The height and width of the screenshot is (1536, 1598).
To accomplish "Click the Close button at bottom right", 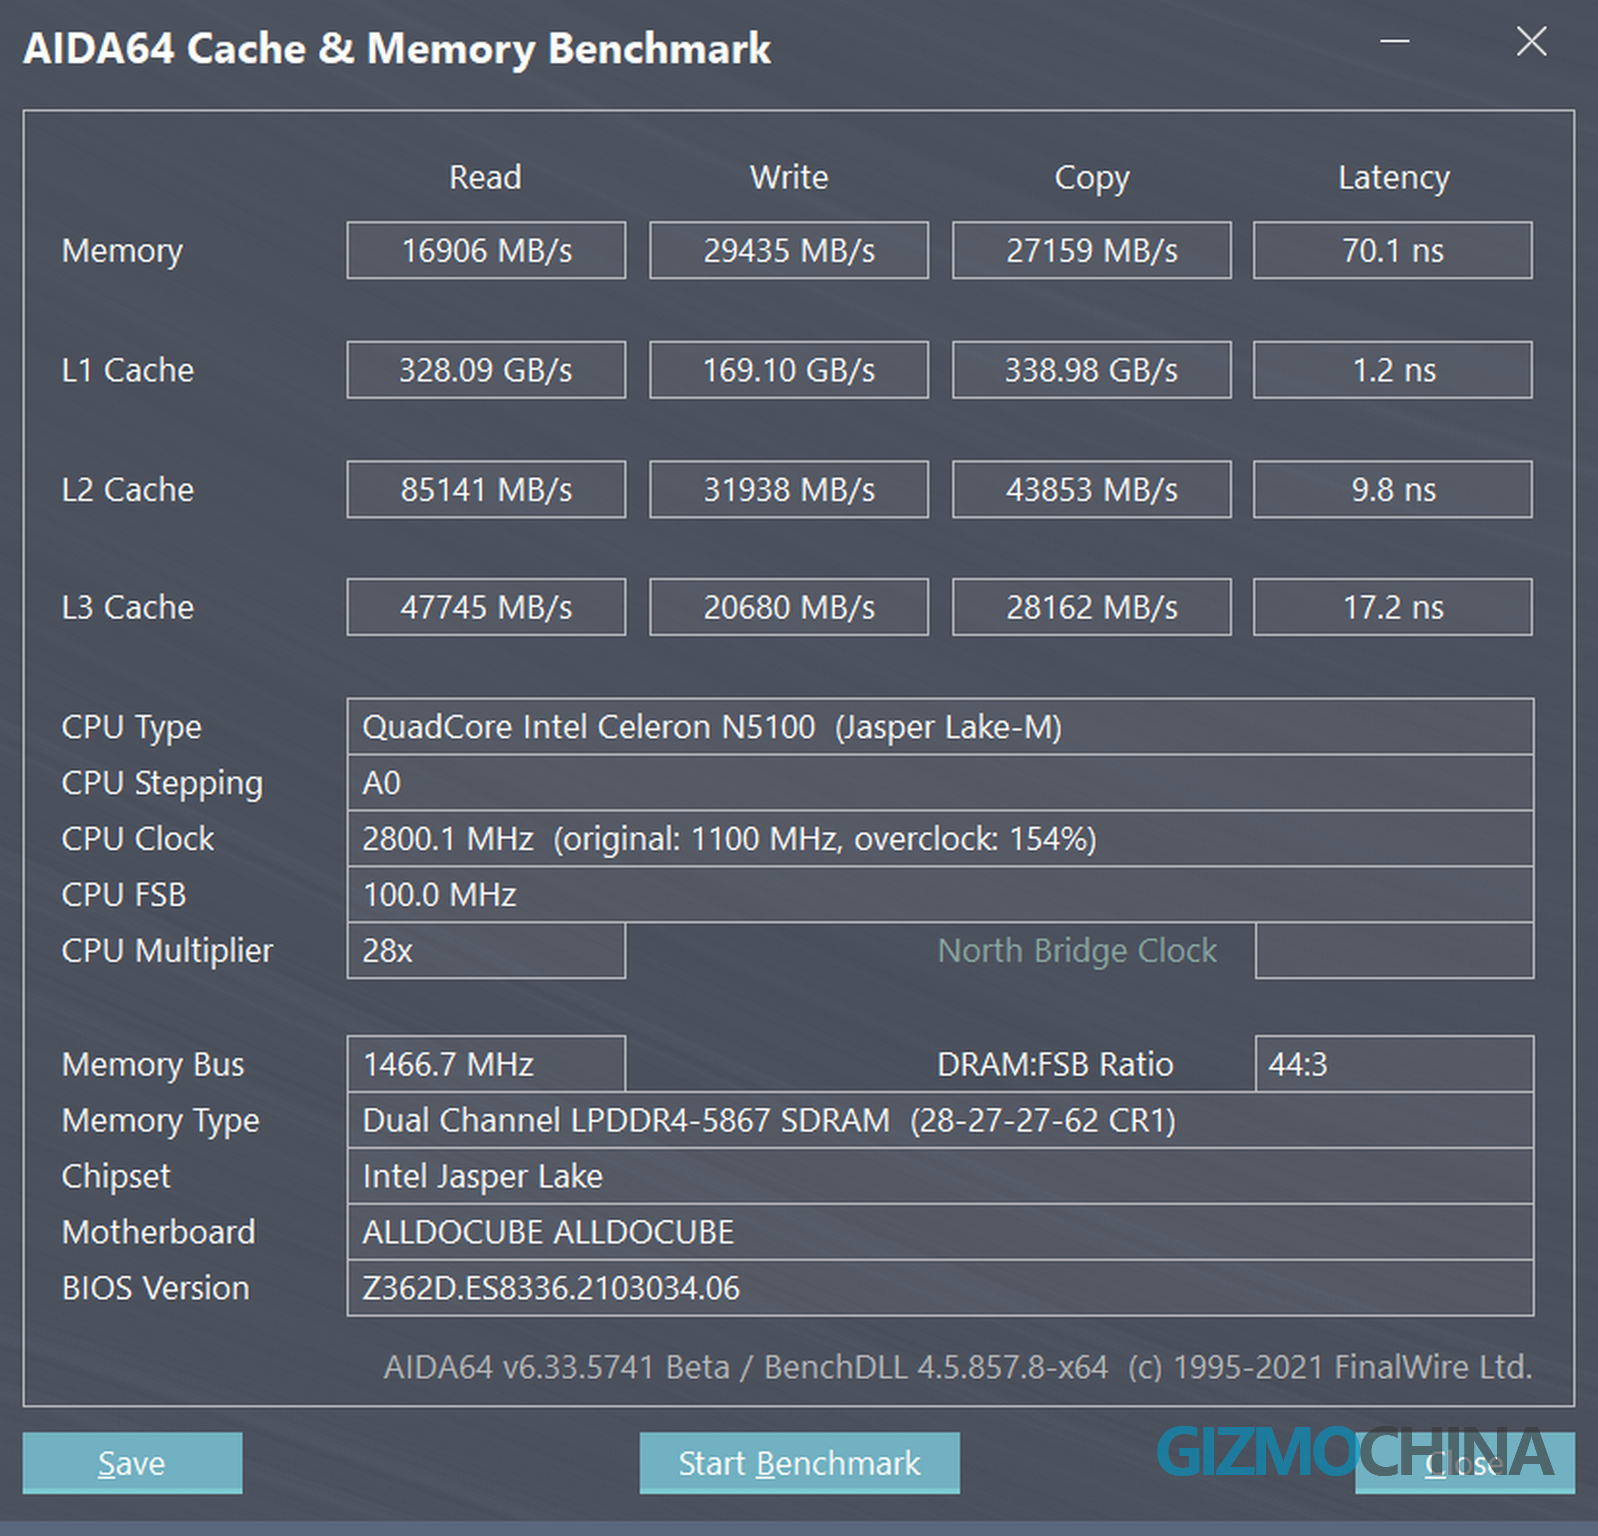I will 1464,1463.
